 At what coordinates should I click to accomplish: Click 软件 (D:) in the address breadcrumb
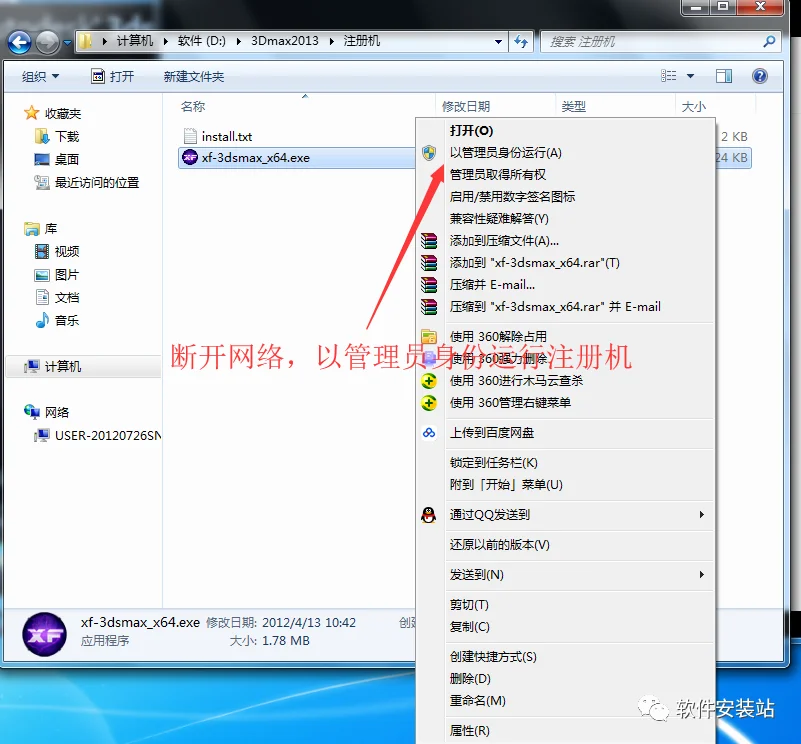(201, 41)
